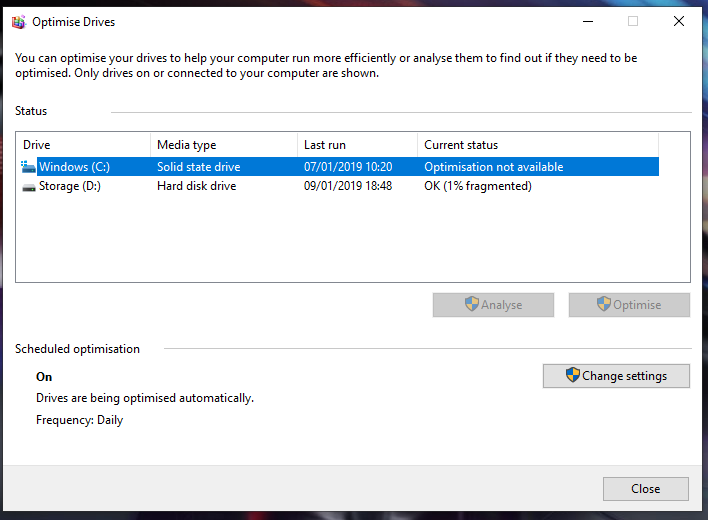The height and width of the screenshot is (520, 708).
Task: Select the Storage (D:) row name
Action: coord(70,186)
